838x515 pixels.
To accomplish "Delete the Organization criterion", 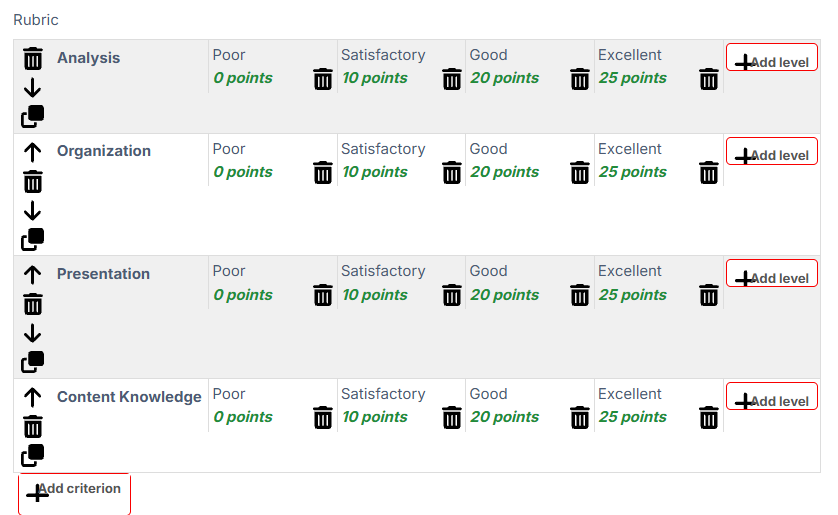I will click(33, 182).
